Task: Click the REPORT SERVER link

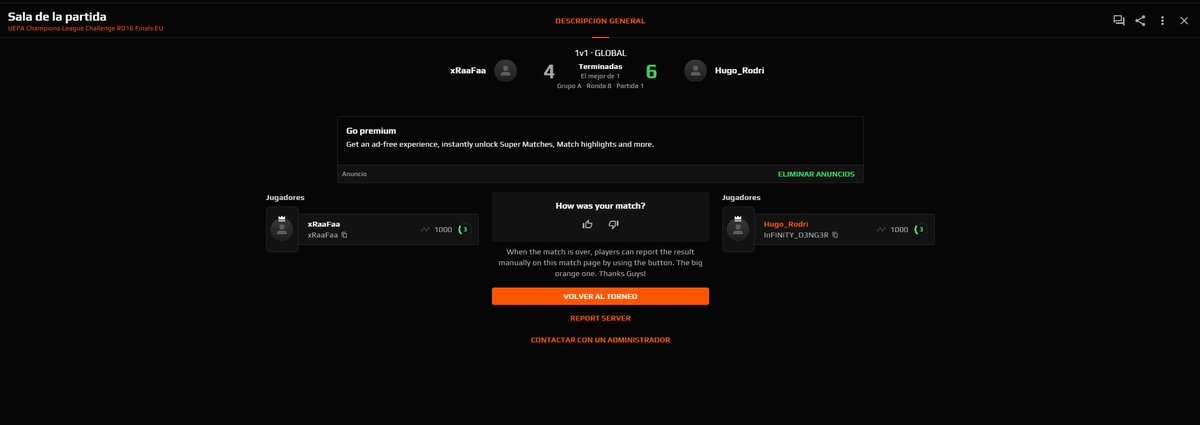Action: 600,318
